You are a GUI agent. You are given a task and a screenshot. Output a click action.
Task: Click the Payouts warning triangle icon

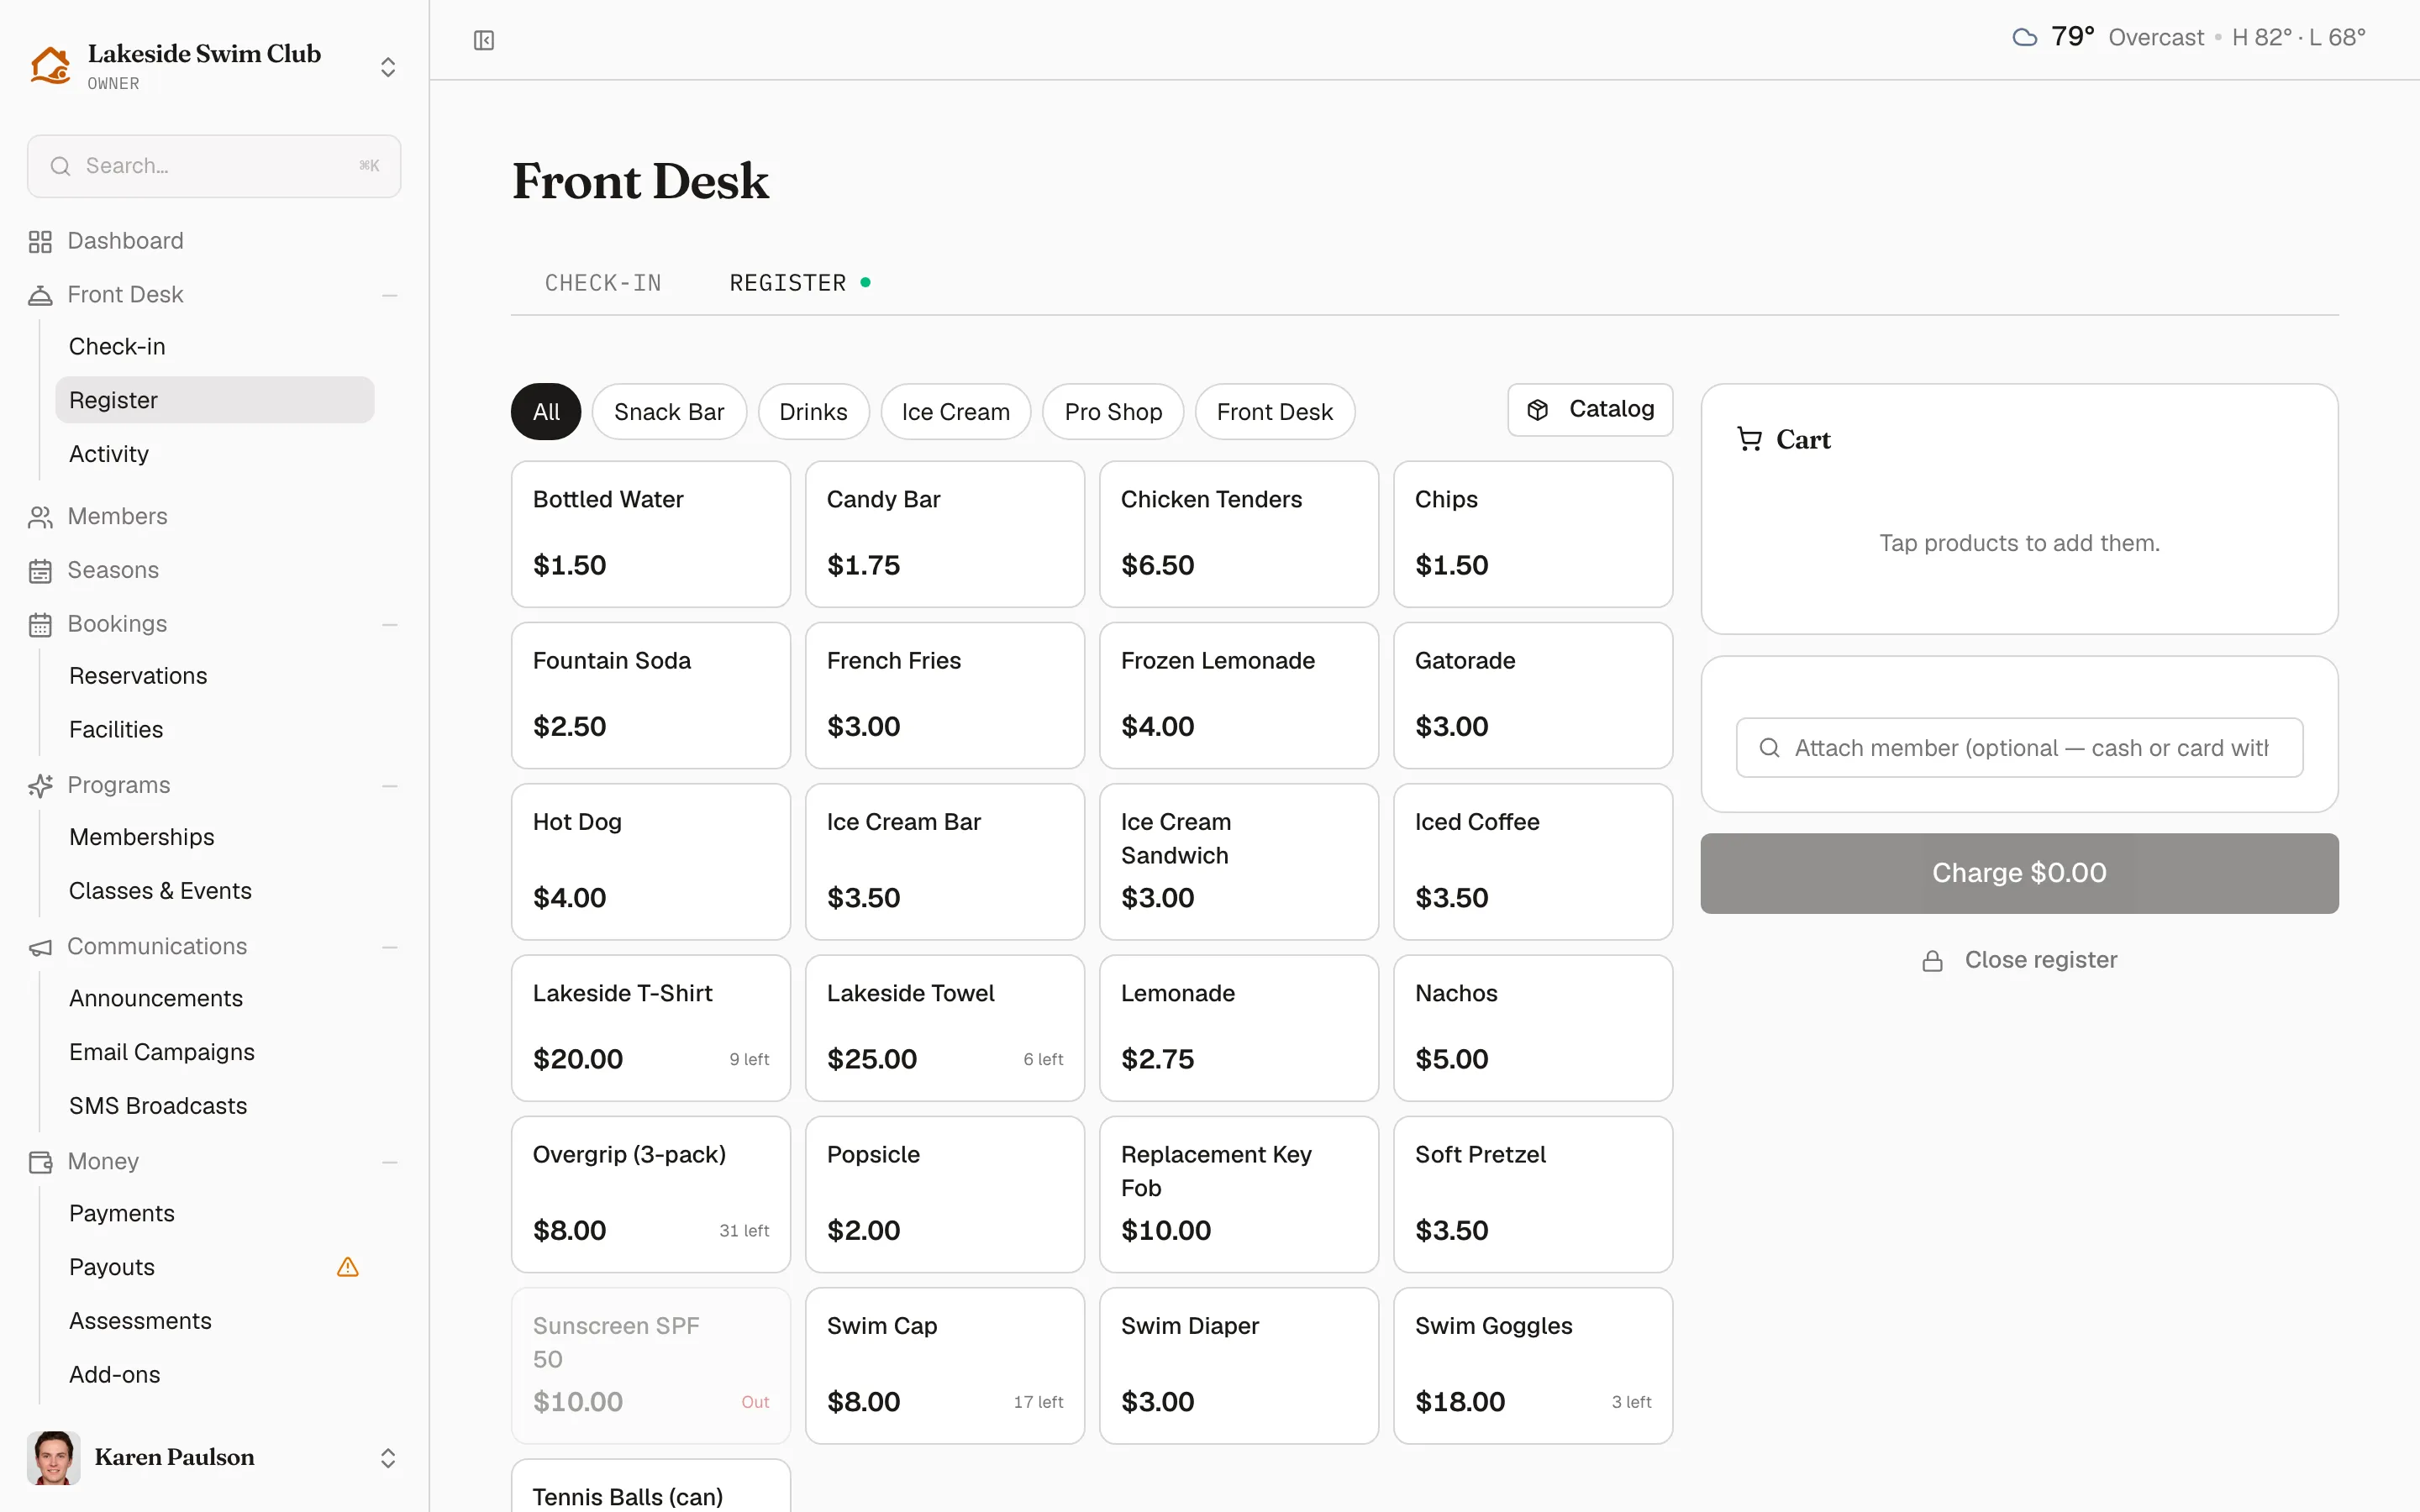pos(348,1267)
